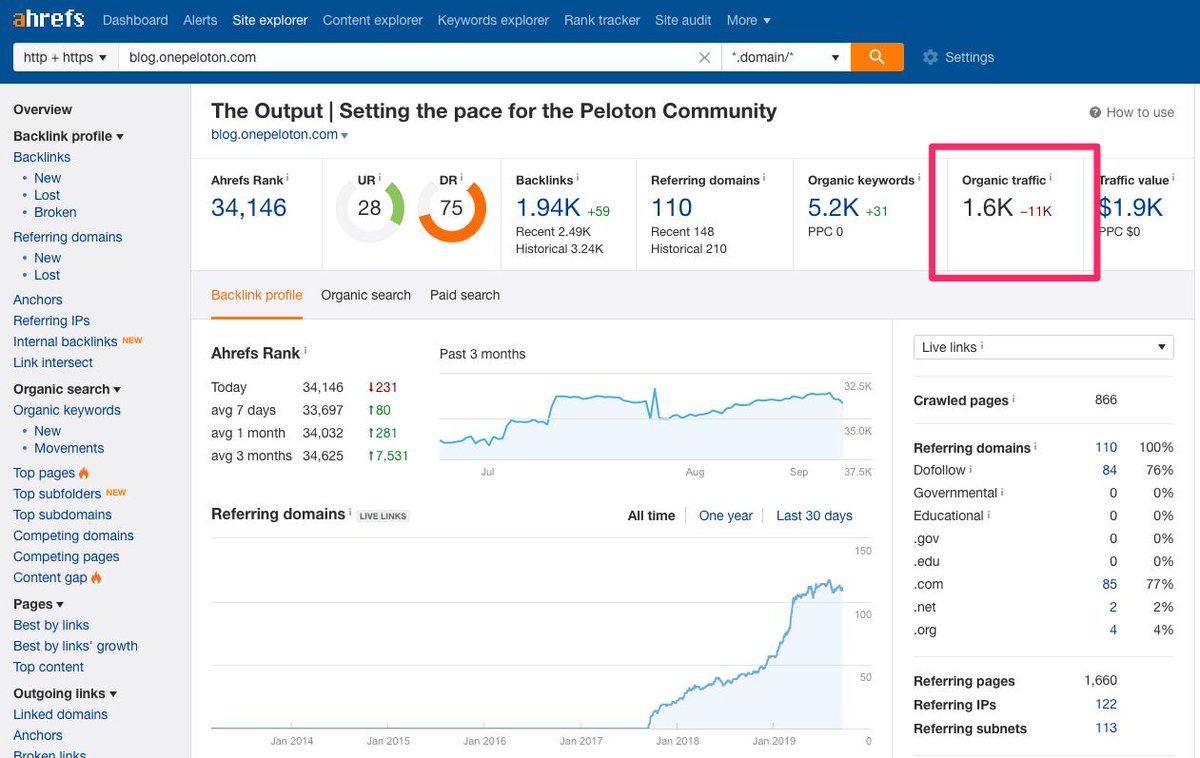
Task: Open Alerts in top navigation
Action: tap(200, 20)
